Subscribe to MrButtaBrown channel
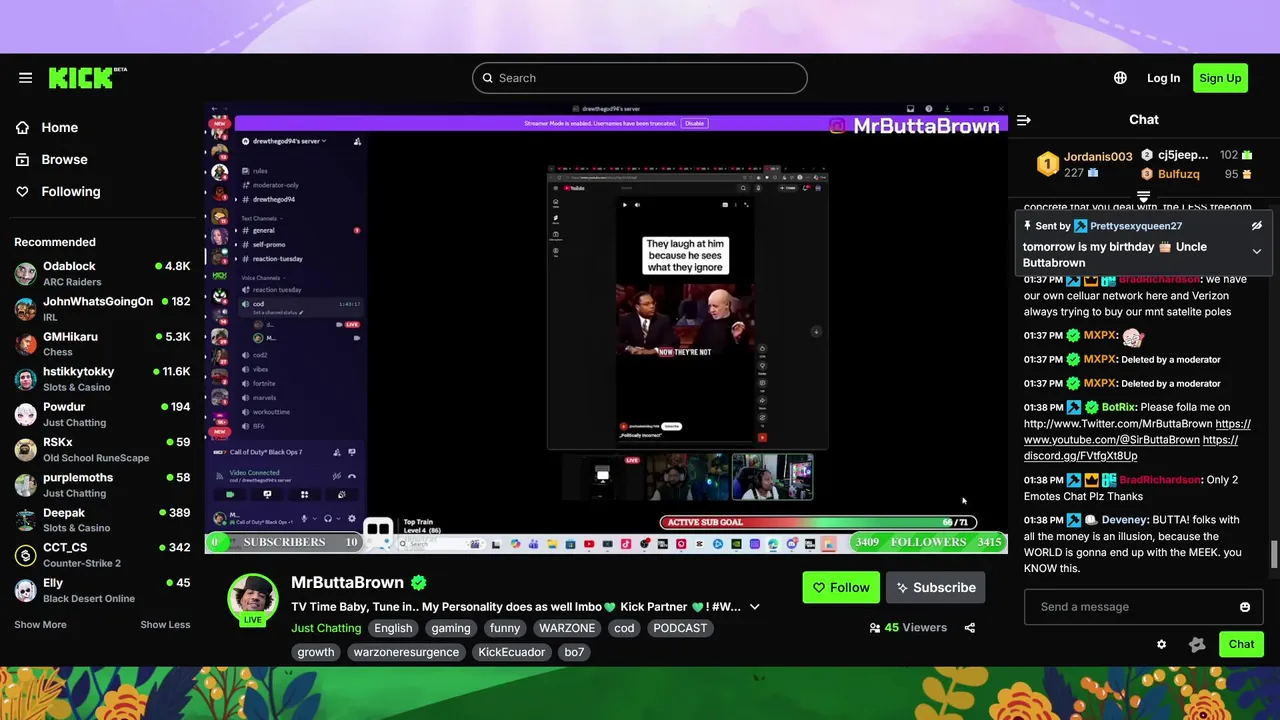This screenshot has height=720, width=1280. coord(936,588)
